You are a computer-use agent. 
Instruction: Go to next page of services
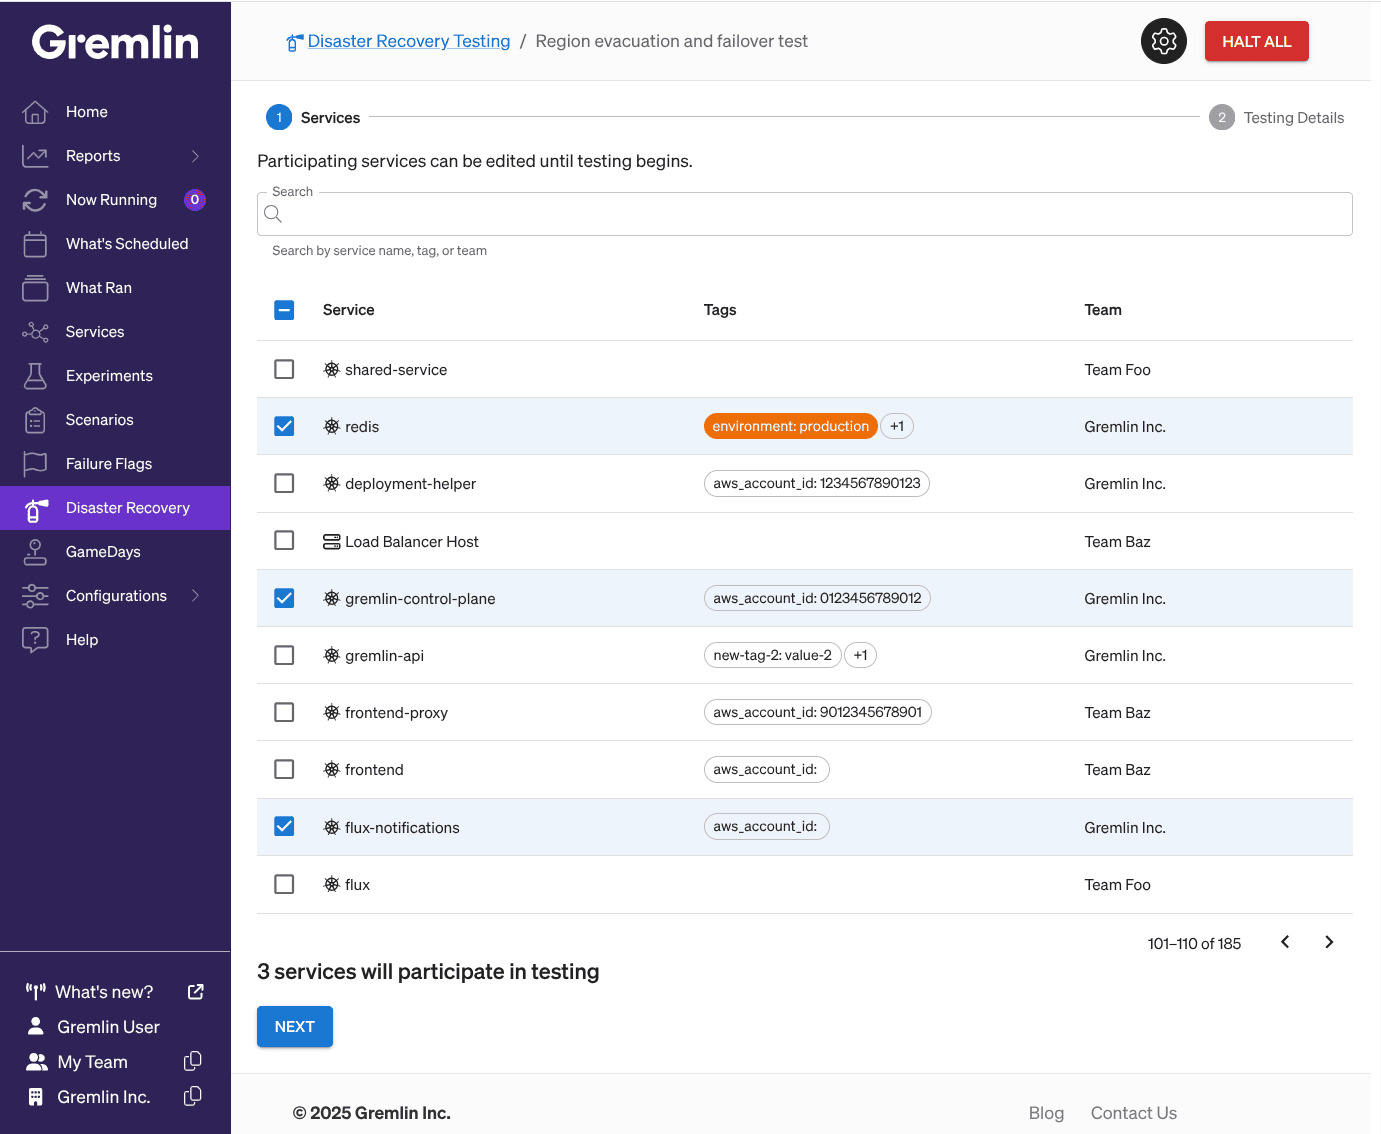pos(1329,942)
